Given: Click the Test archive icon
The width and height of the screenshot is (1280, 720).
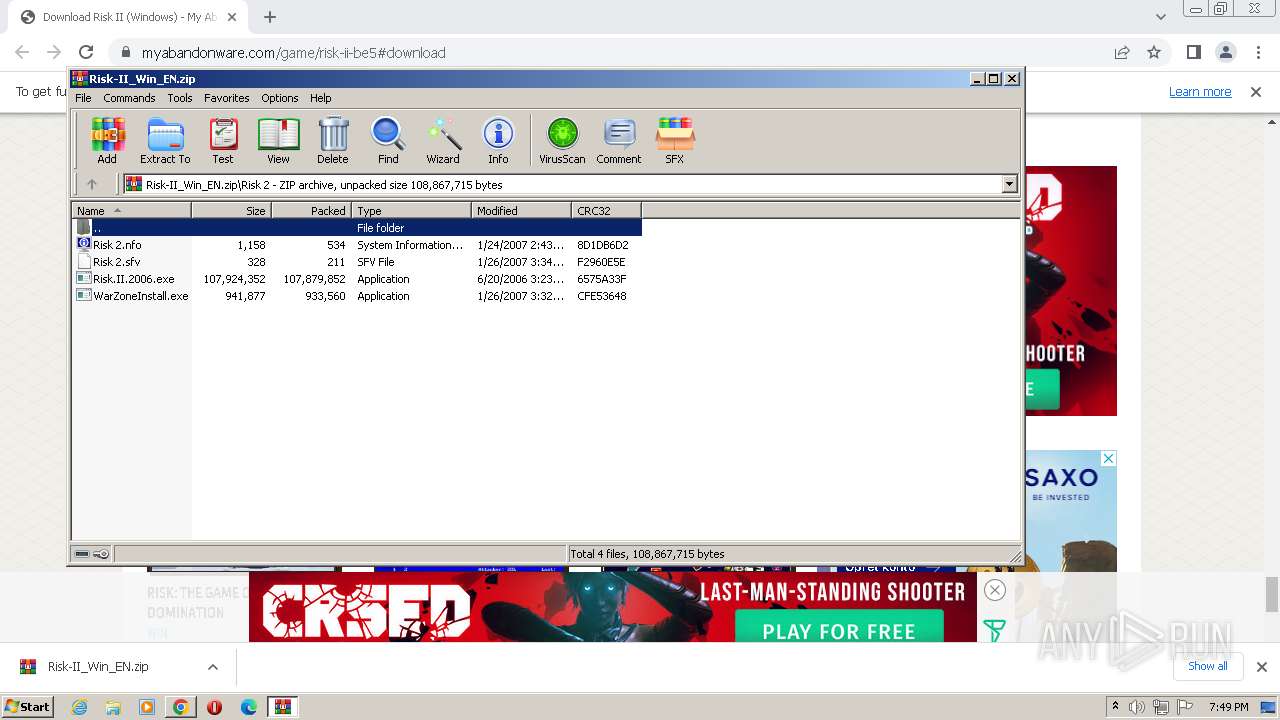Looking at the screenshot, I should (223, 140).
